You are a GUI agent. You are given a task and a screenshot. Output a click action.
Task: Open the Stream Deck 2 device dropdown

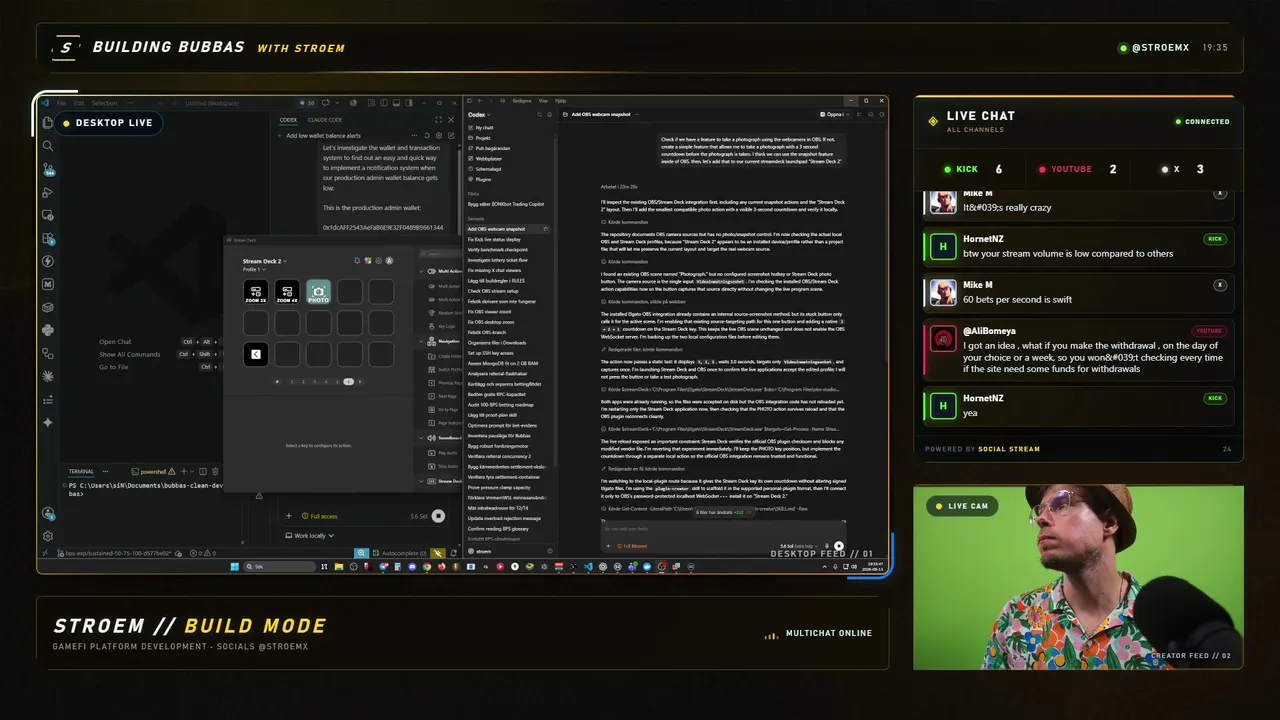click(263, 261)
